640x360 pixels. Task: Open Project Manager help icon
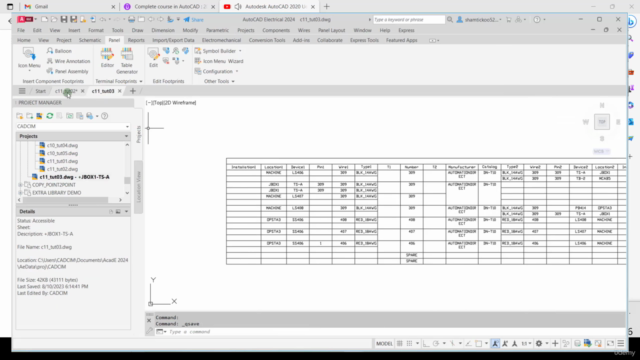coord(104,116)
